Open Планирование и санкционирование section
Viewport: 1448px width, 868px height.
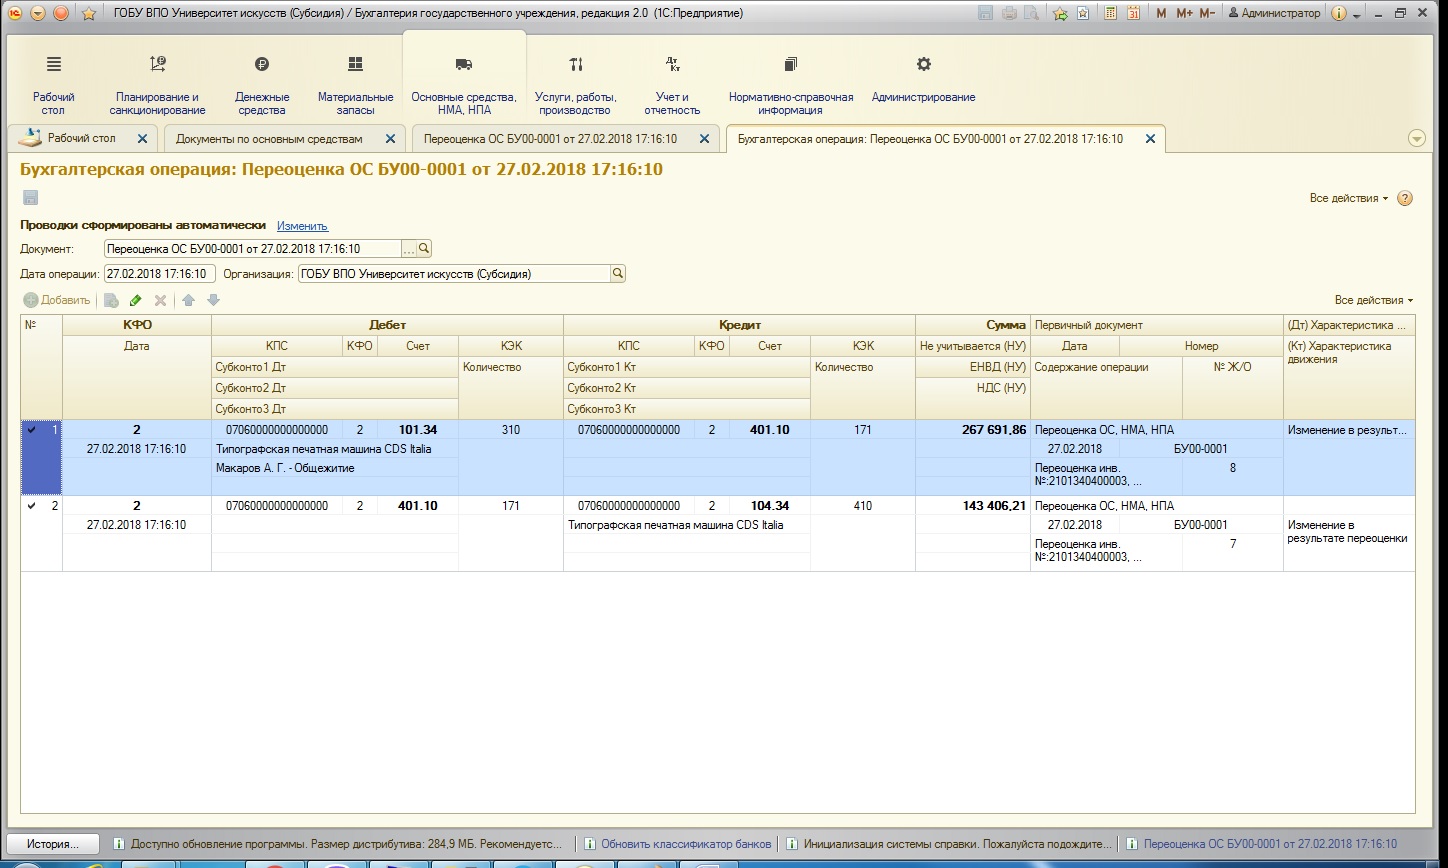coord(157,84)
